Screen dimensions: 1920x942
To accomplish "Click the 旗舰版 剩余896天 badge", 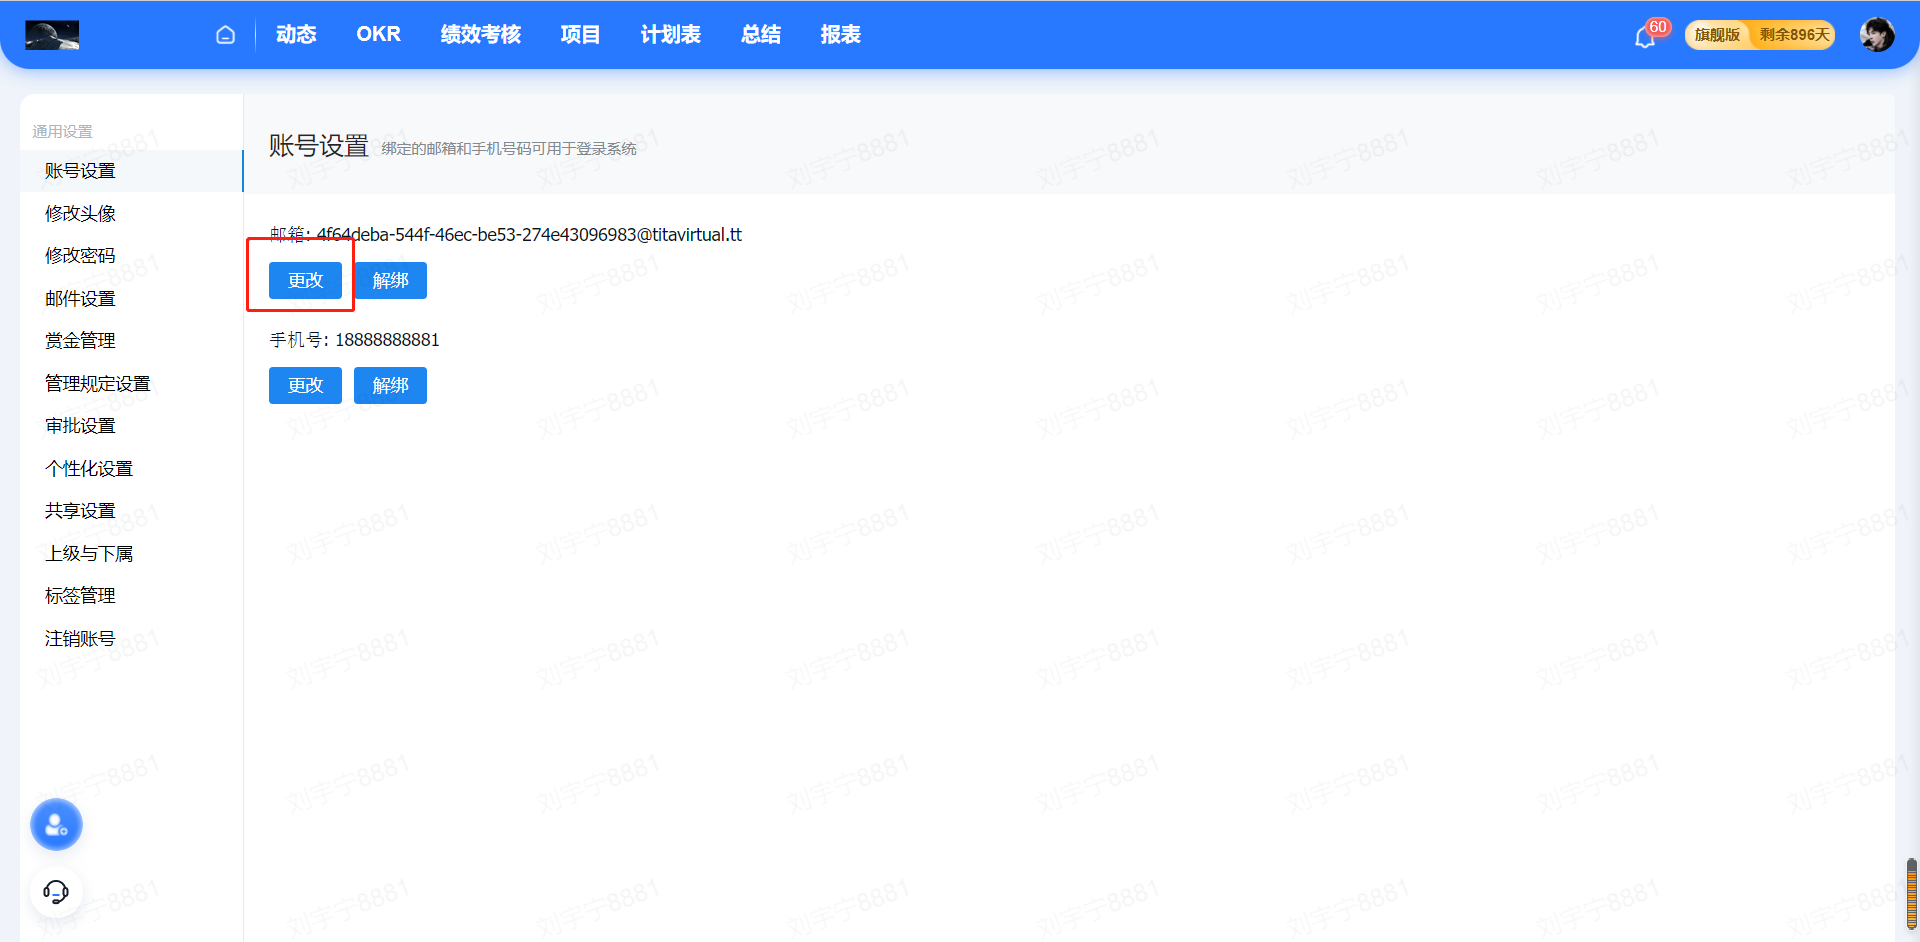I will tap(1759, 35).
